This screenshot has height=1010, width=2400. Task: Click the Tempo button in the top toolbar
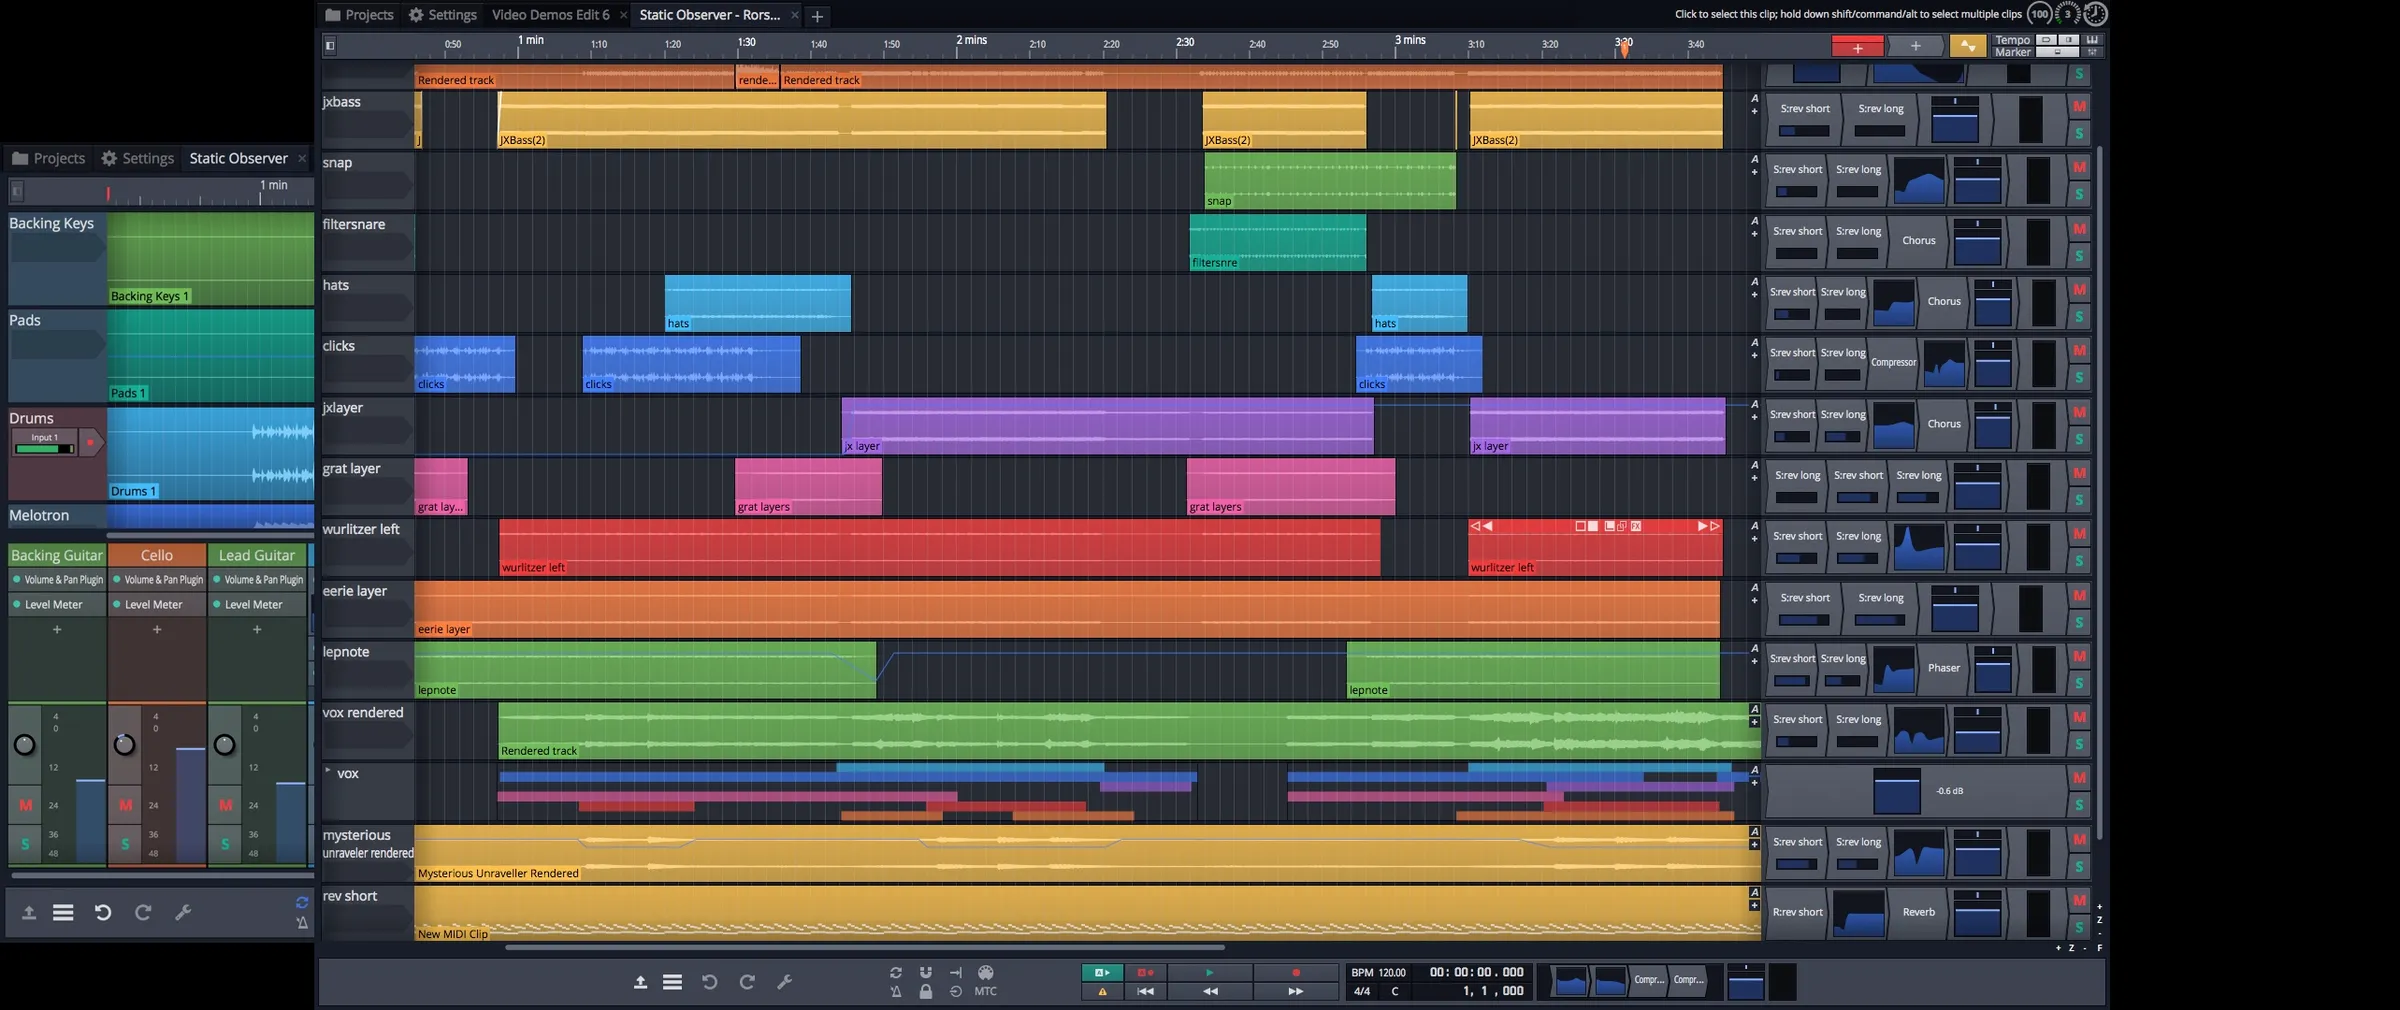(2013, 40)
